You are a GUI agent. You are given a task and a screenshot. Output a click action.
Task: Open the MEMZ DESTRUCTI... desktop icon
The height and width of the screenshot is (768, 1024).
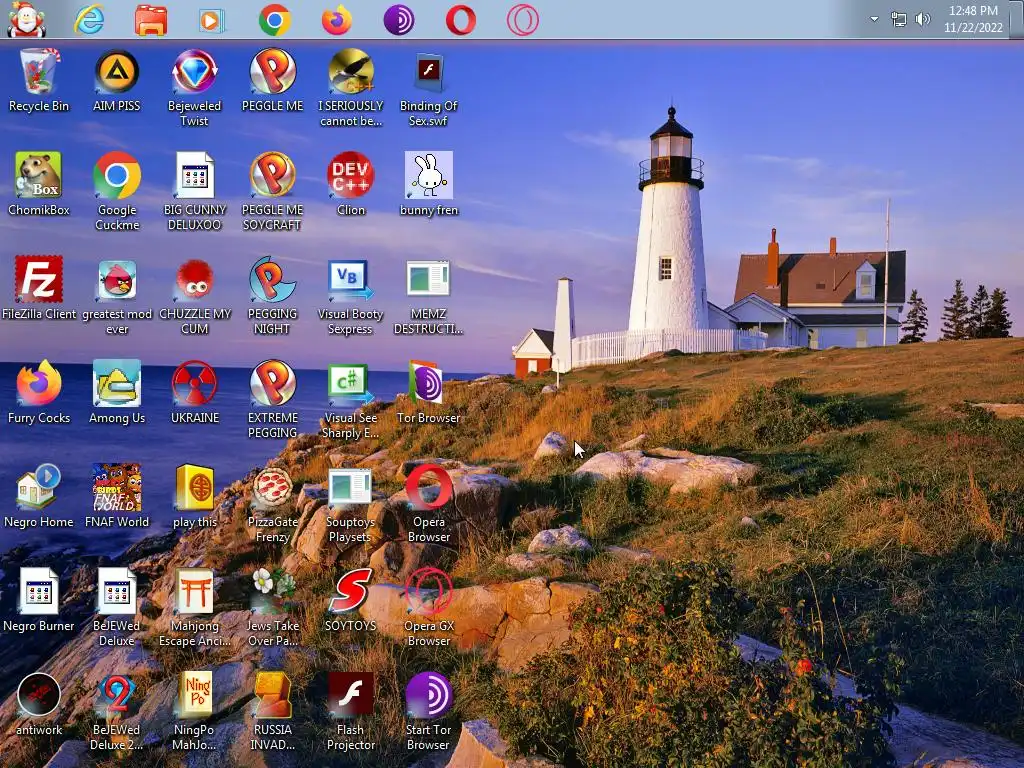[428, 296]
